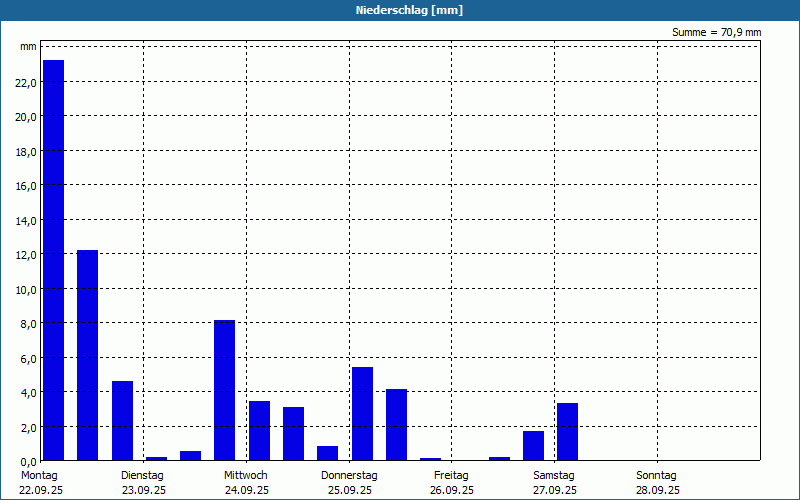The width and height of the screenshot is (800, 500).
Task: Click the 2,0 y-axis value
Action: pos(29,427)
